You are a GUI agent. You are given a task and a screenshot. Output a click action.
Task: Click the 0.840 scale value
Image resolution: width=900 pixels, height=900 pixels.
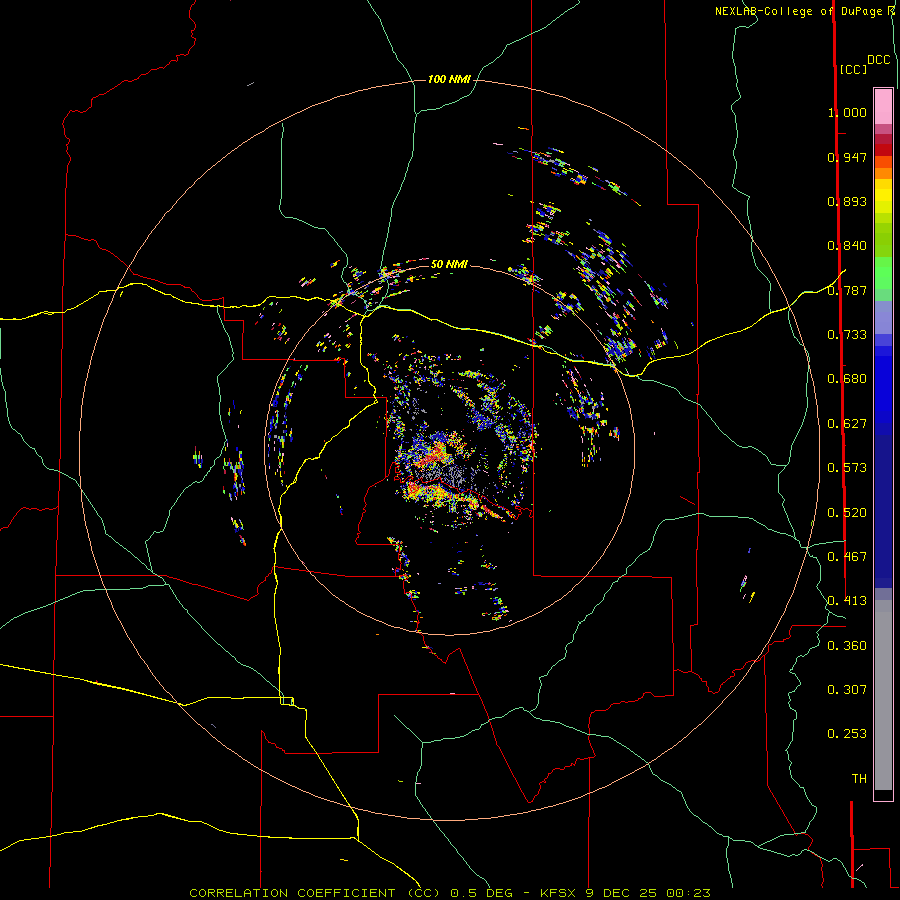pyautogui.click(x=847, y=246)
